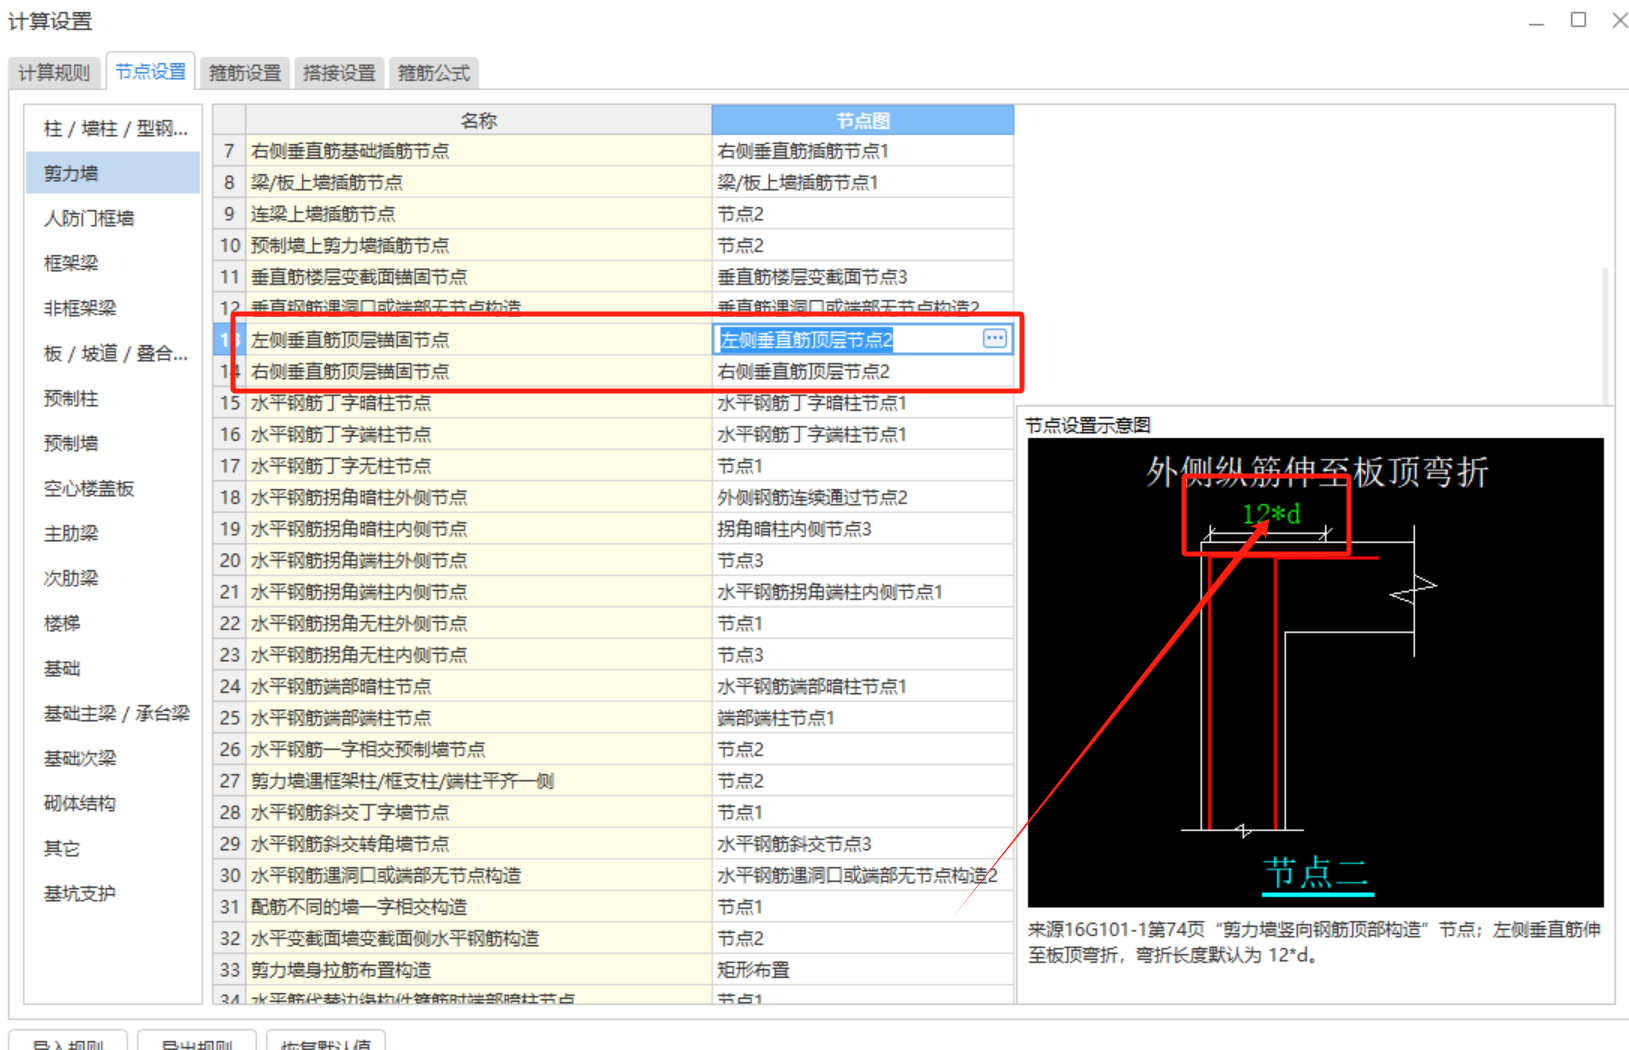Select 其它 in the component list
The image size is (1629, 1050).
coord(114,848)
